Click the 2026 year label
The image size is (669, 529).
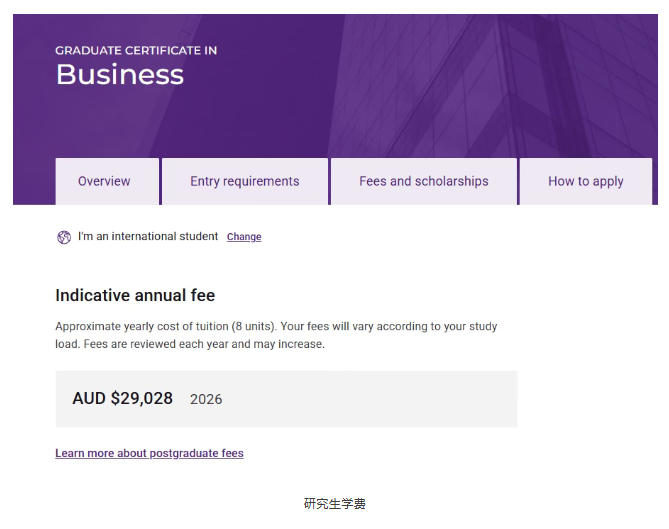pos(206,399)
